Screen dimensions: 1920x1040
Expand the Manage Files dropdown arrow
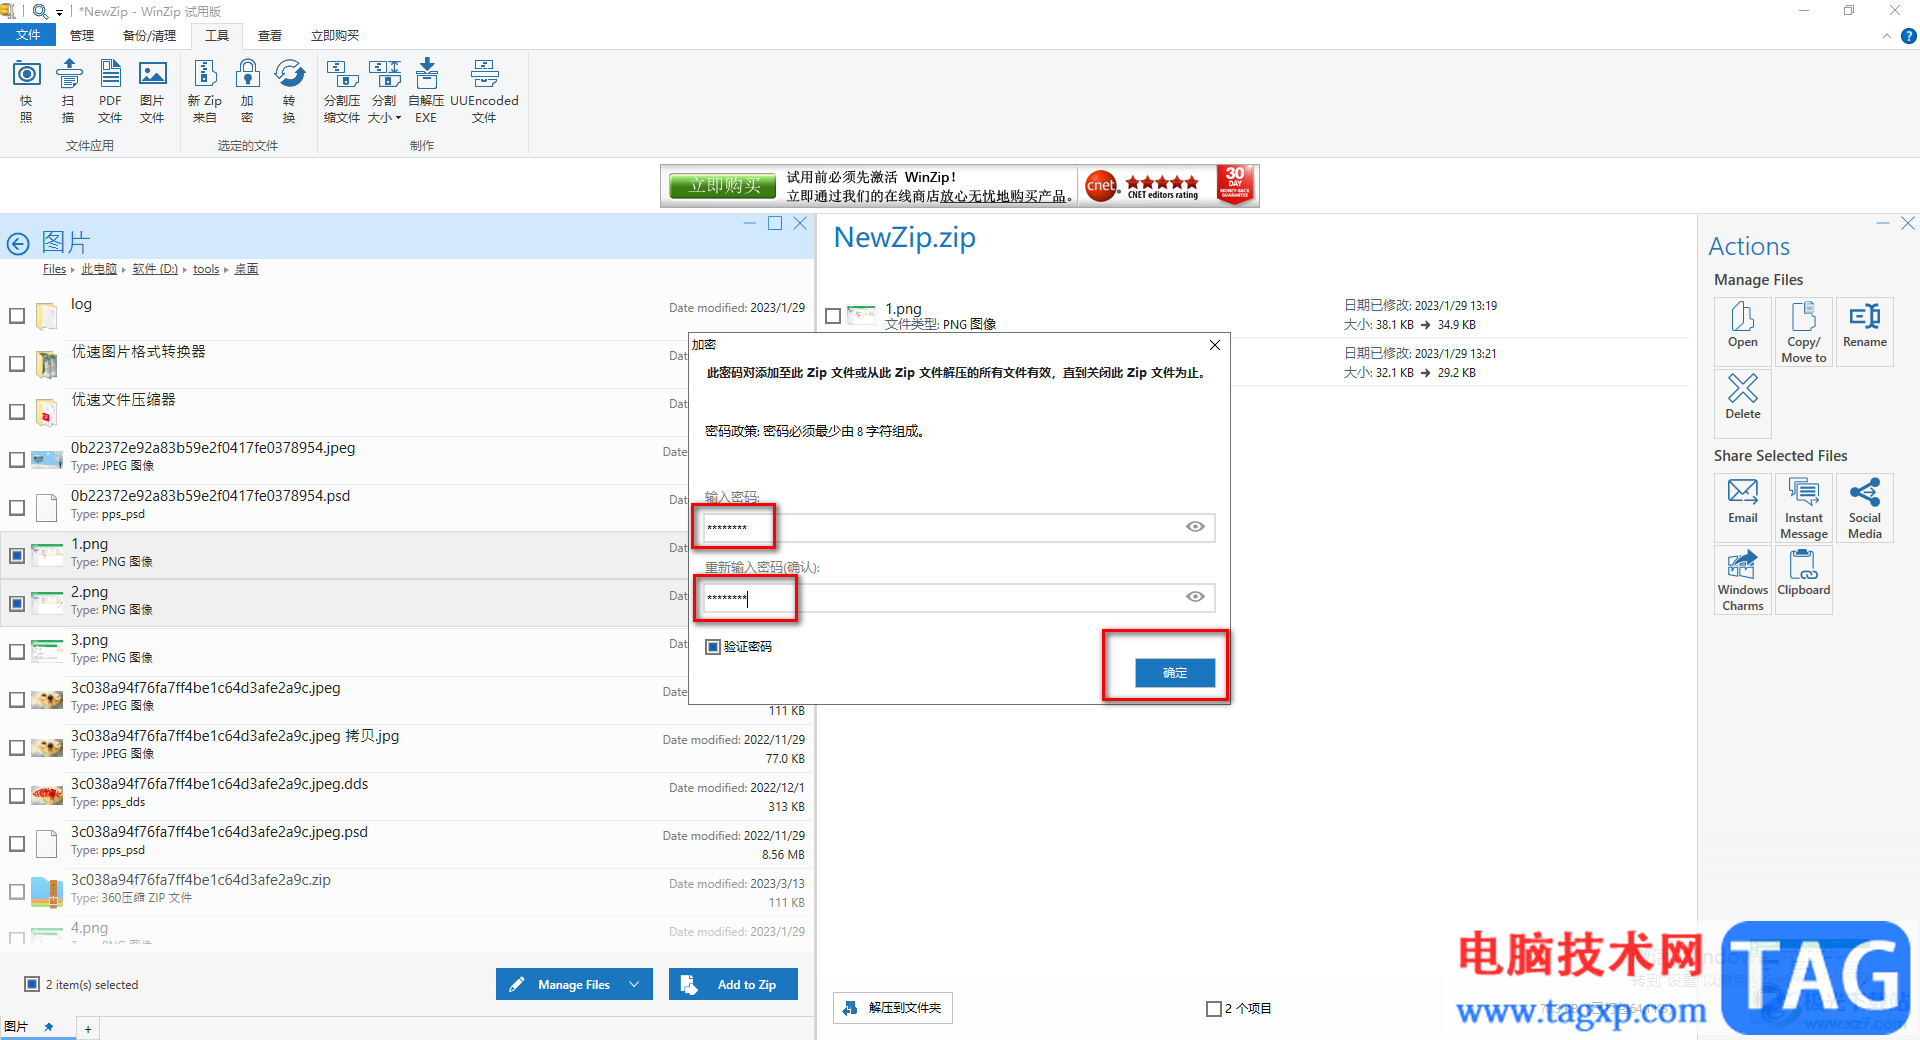click(x=634, y=984)
